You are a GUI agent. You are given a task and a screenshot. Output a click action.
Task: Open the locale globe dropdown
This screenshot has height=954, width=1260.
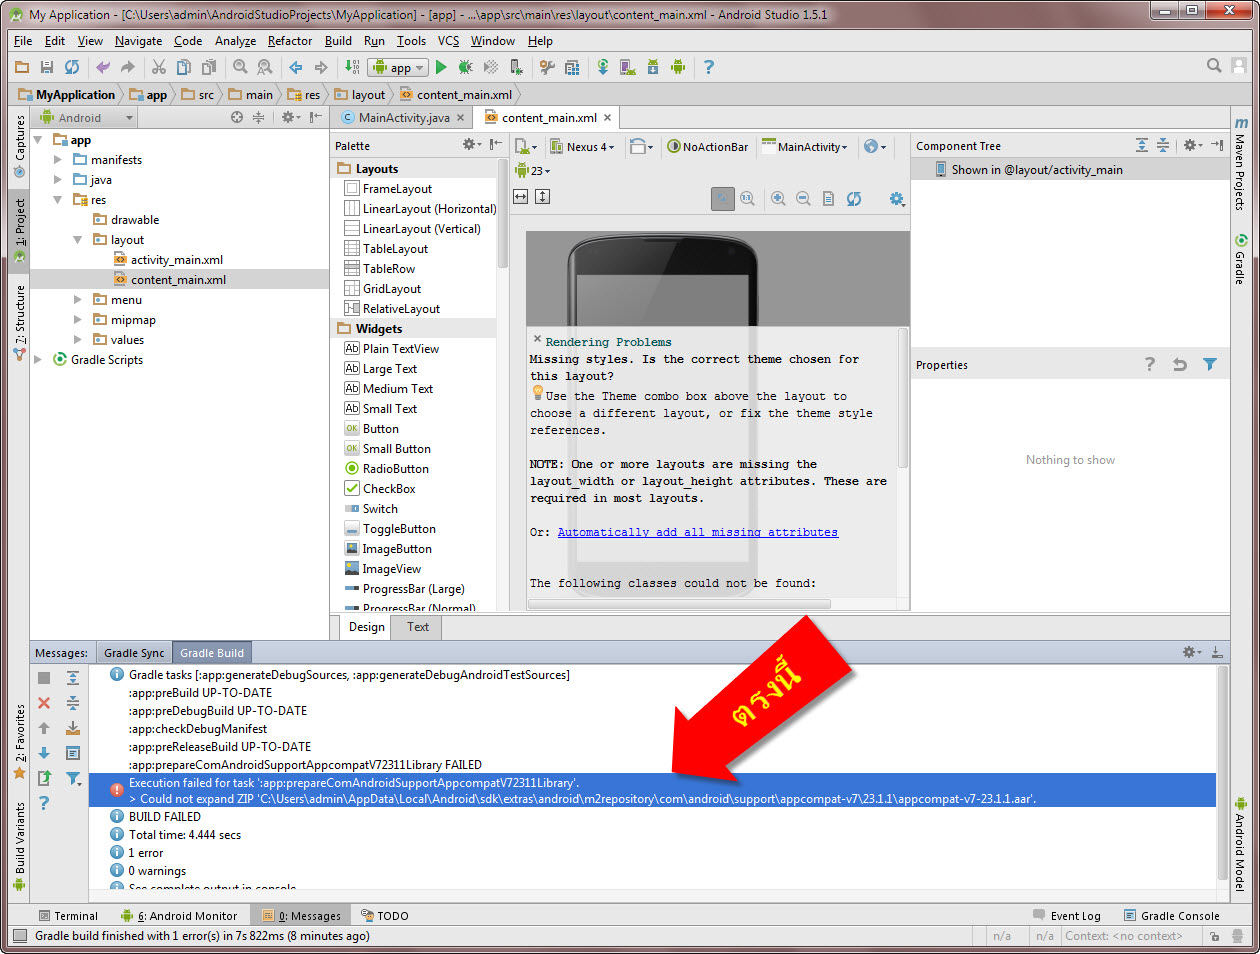874,147
